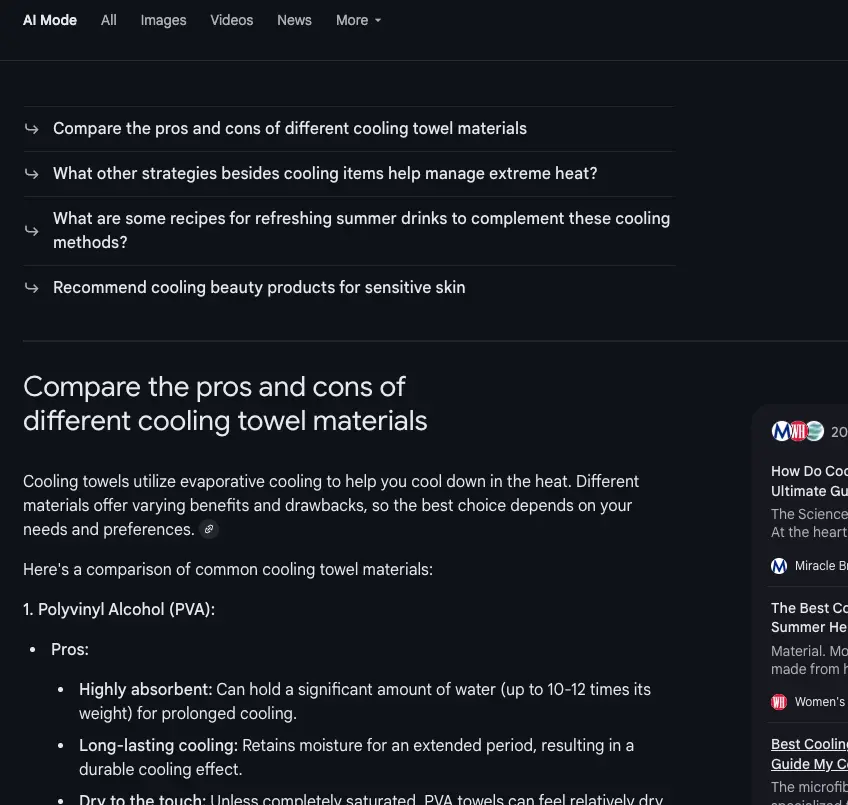Click the link chip icon after 'preferences.'
Image resolution: width=848 pixels, height=805 pixels.
point(209,529)
